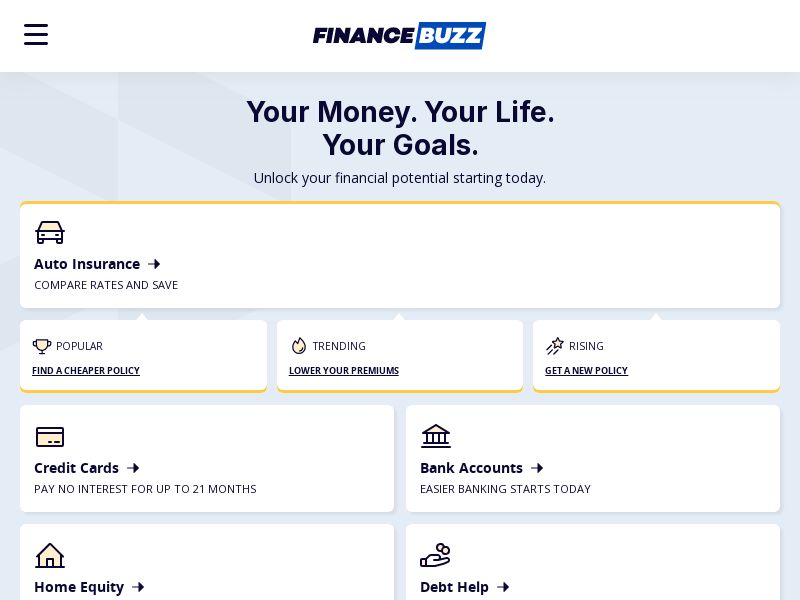
Task: Click the flame Trending icon
Action: [x=298, y=346]
